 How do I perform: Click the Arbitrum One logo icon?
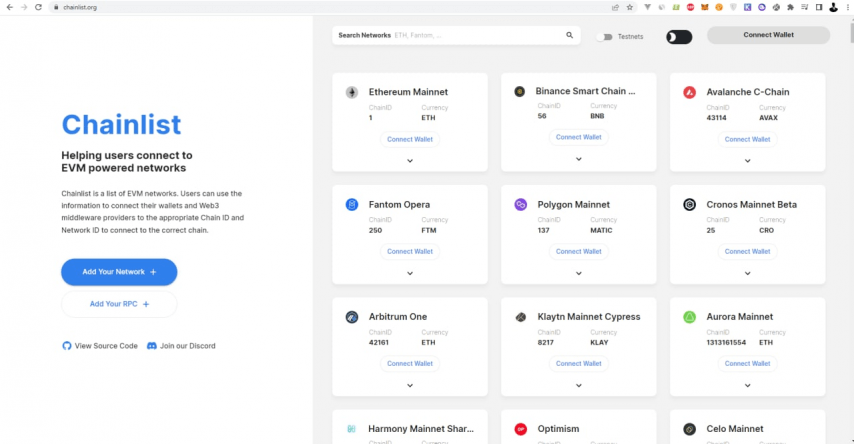(352, 317)
